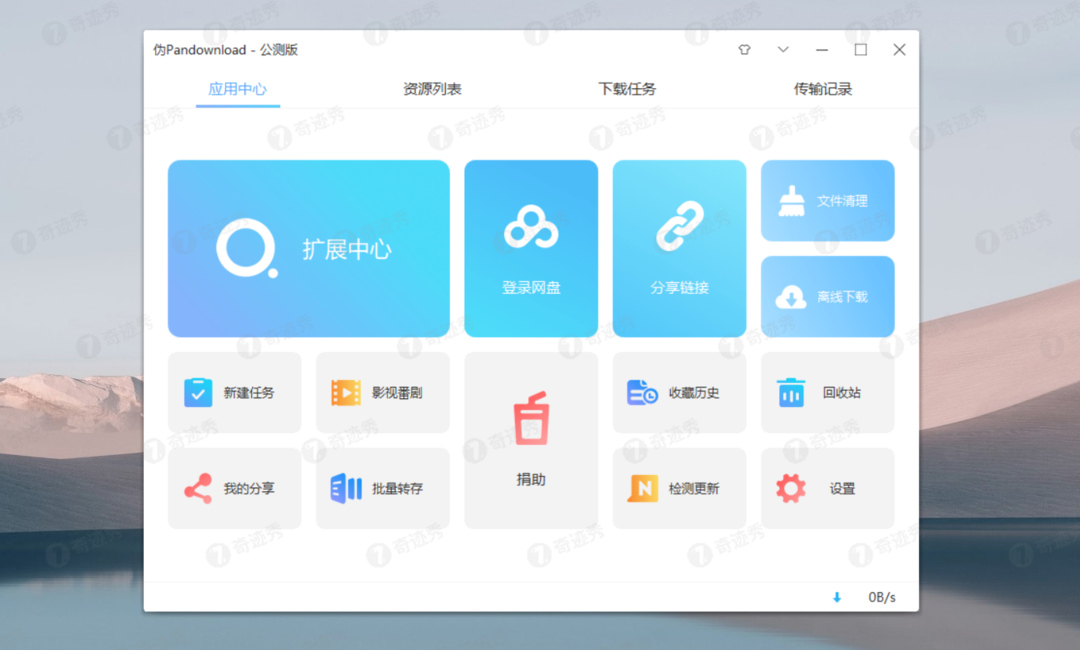Click the 扩展中心 magnifier circle icon
Viewport: 1080px width, 650px height.
[247, 249]
